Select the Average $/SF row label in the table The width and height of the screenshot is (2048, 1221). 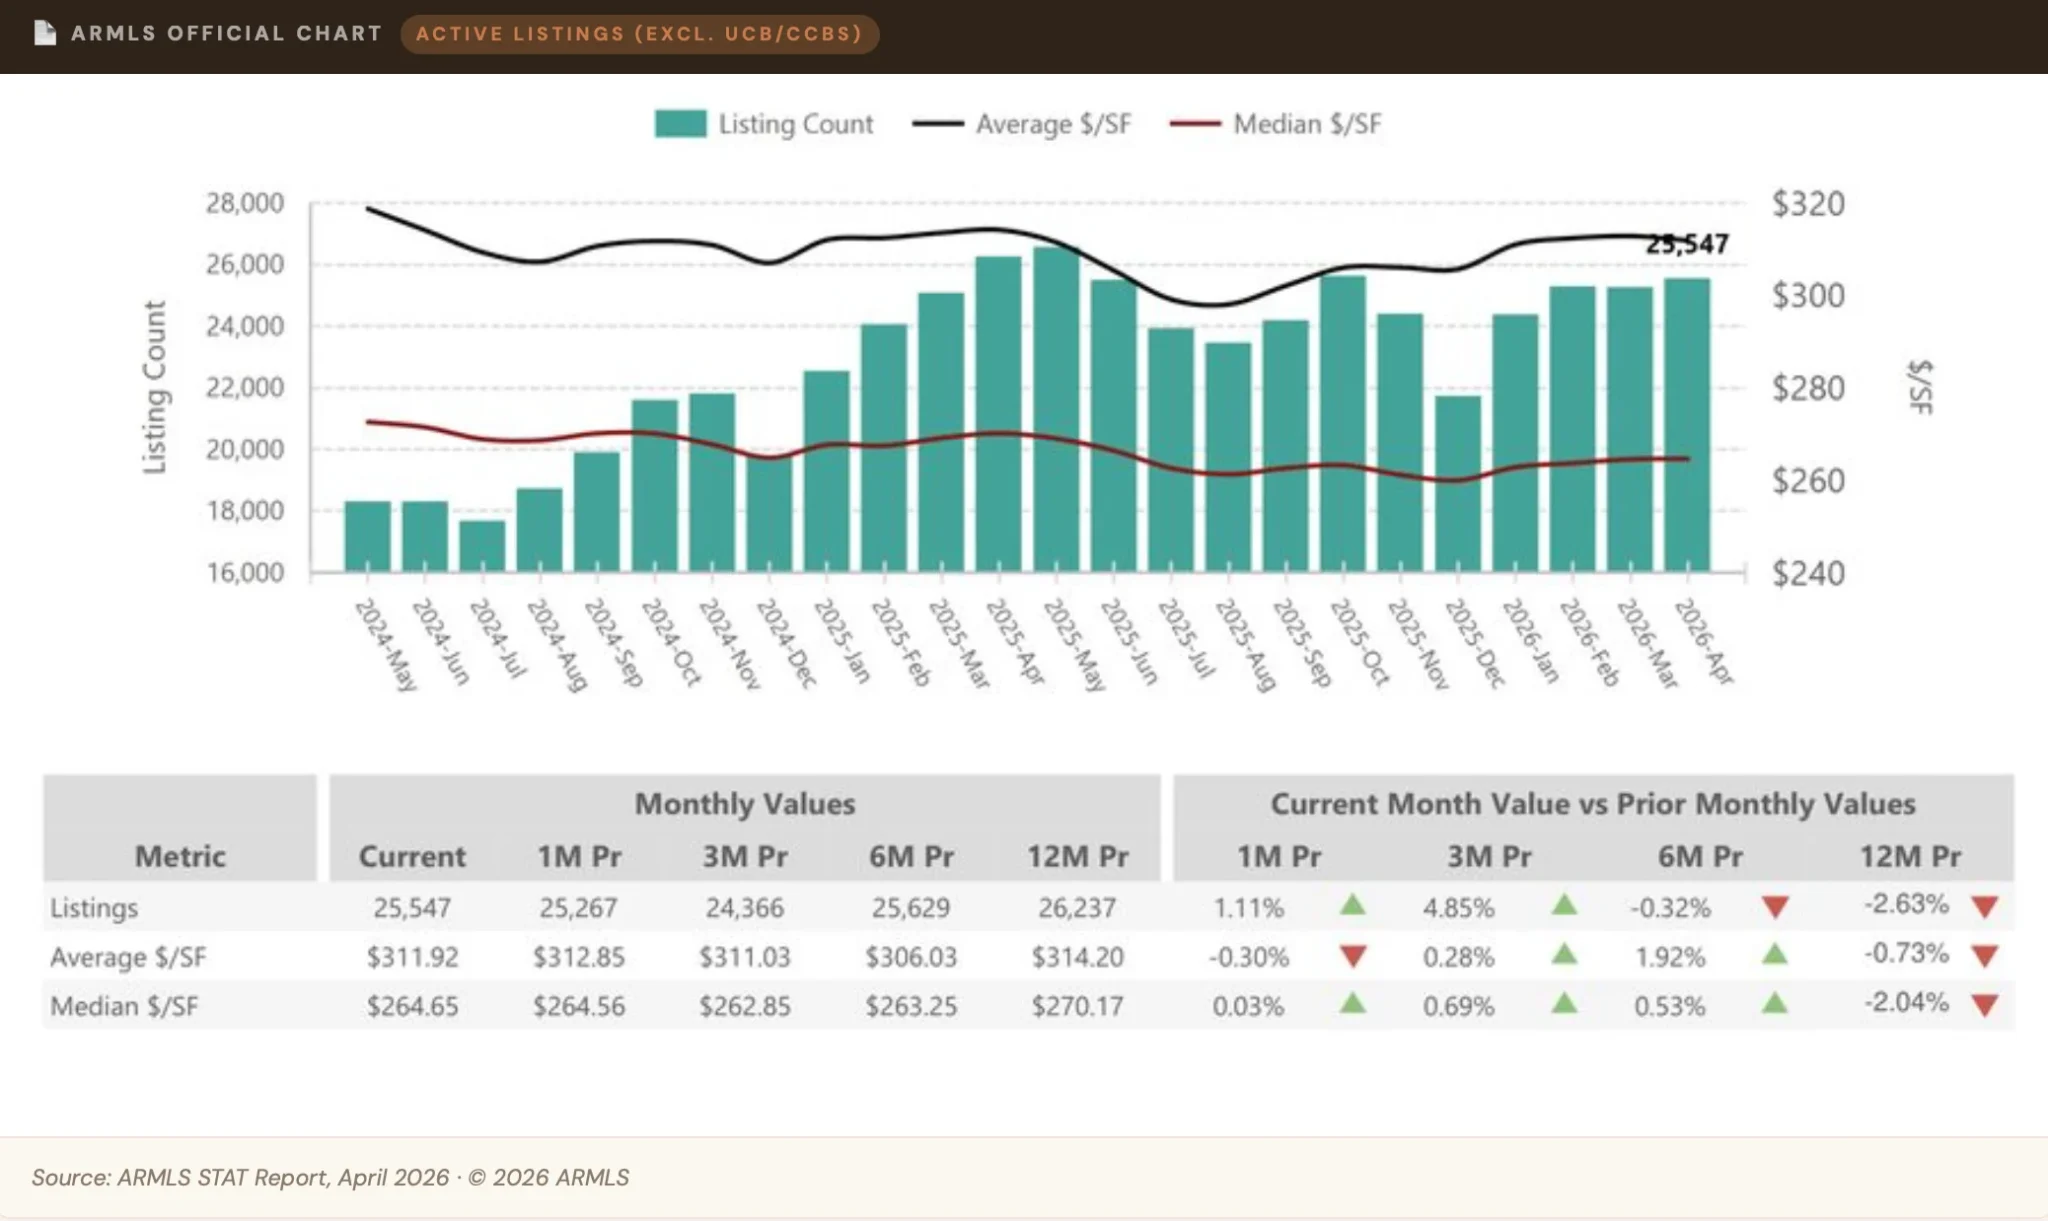[x=128, y=957]
